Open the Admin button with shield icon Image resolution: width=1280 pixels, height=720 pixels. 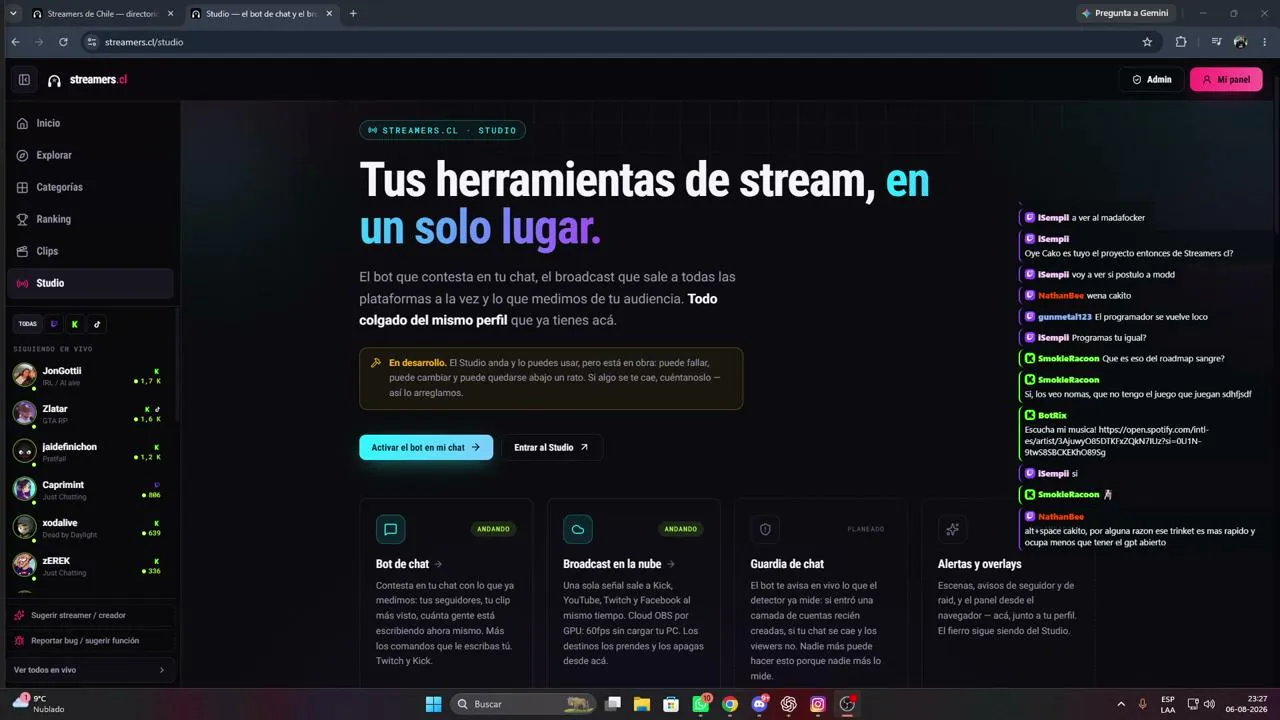pos(1152,80)
